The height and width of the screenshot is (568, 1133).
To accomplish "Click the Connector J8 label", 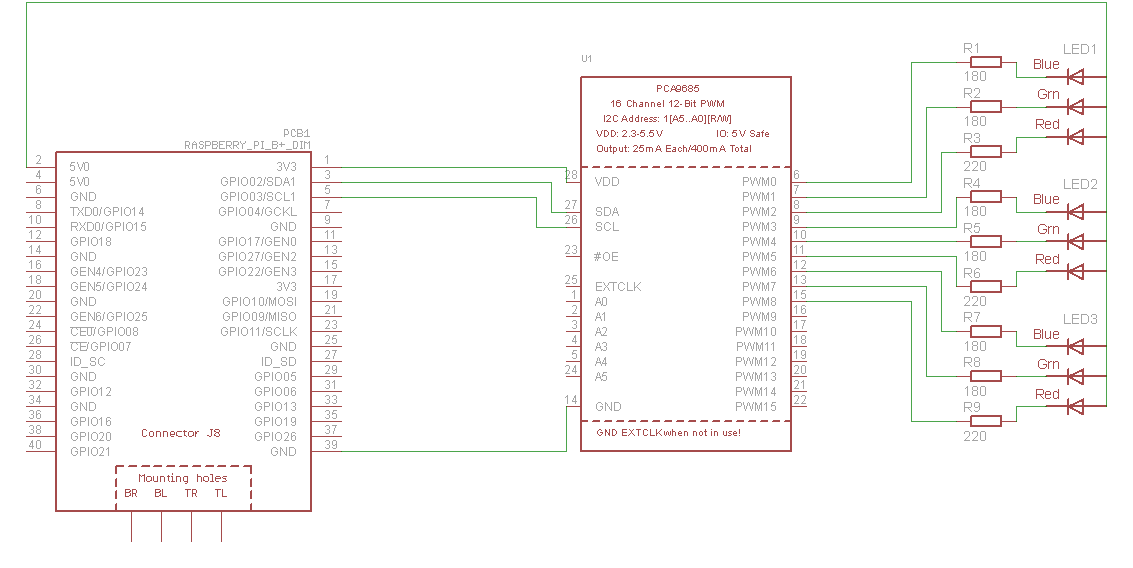I will click(181, 433).
